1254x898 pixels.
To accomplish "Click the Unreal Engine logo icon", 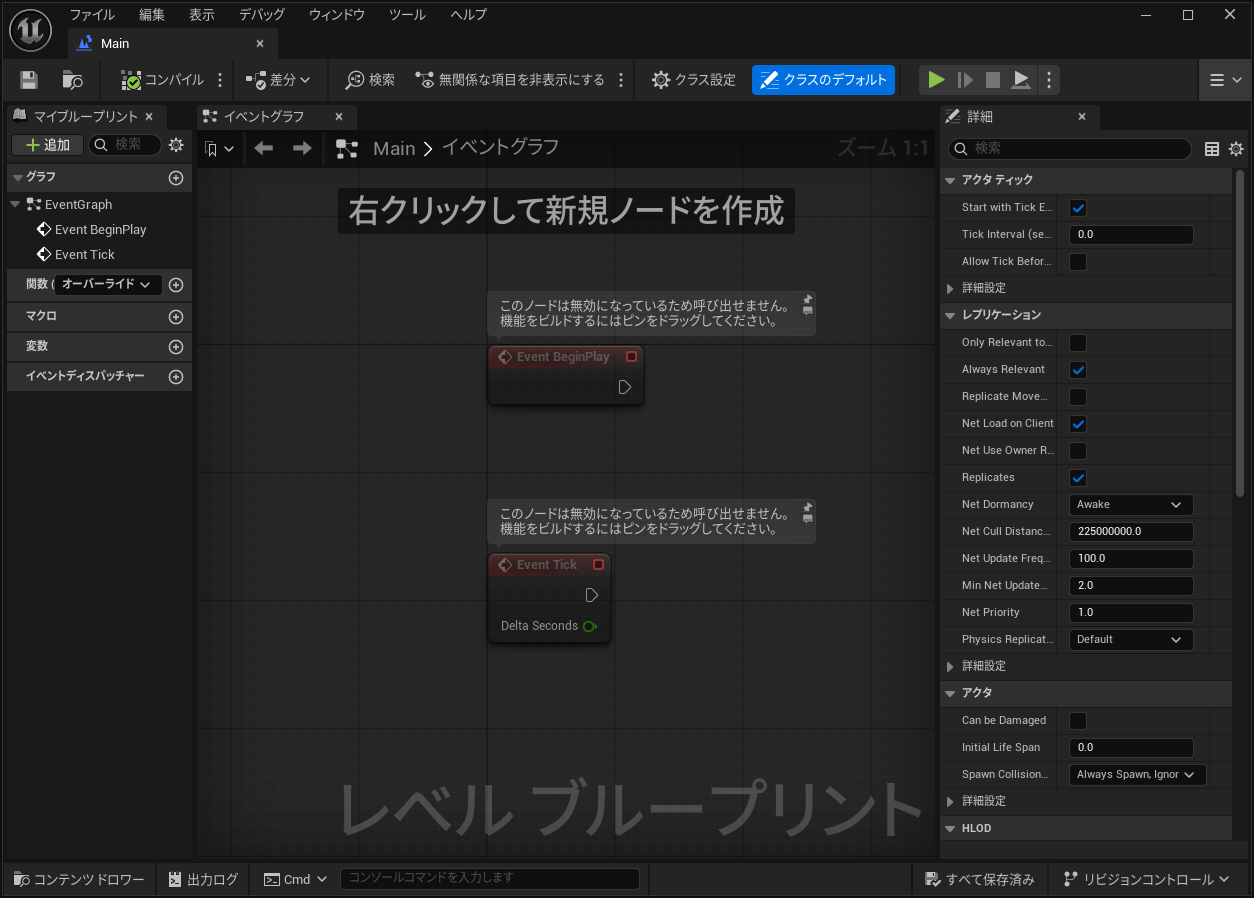I will point(31,30).
